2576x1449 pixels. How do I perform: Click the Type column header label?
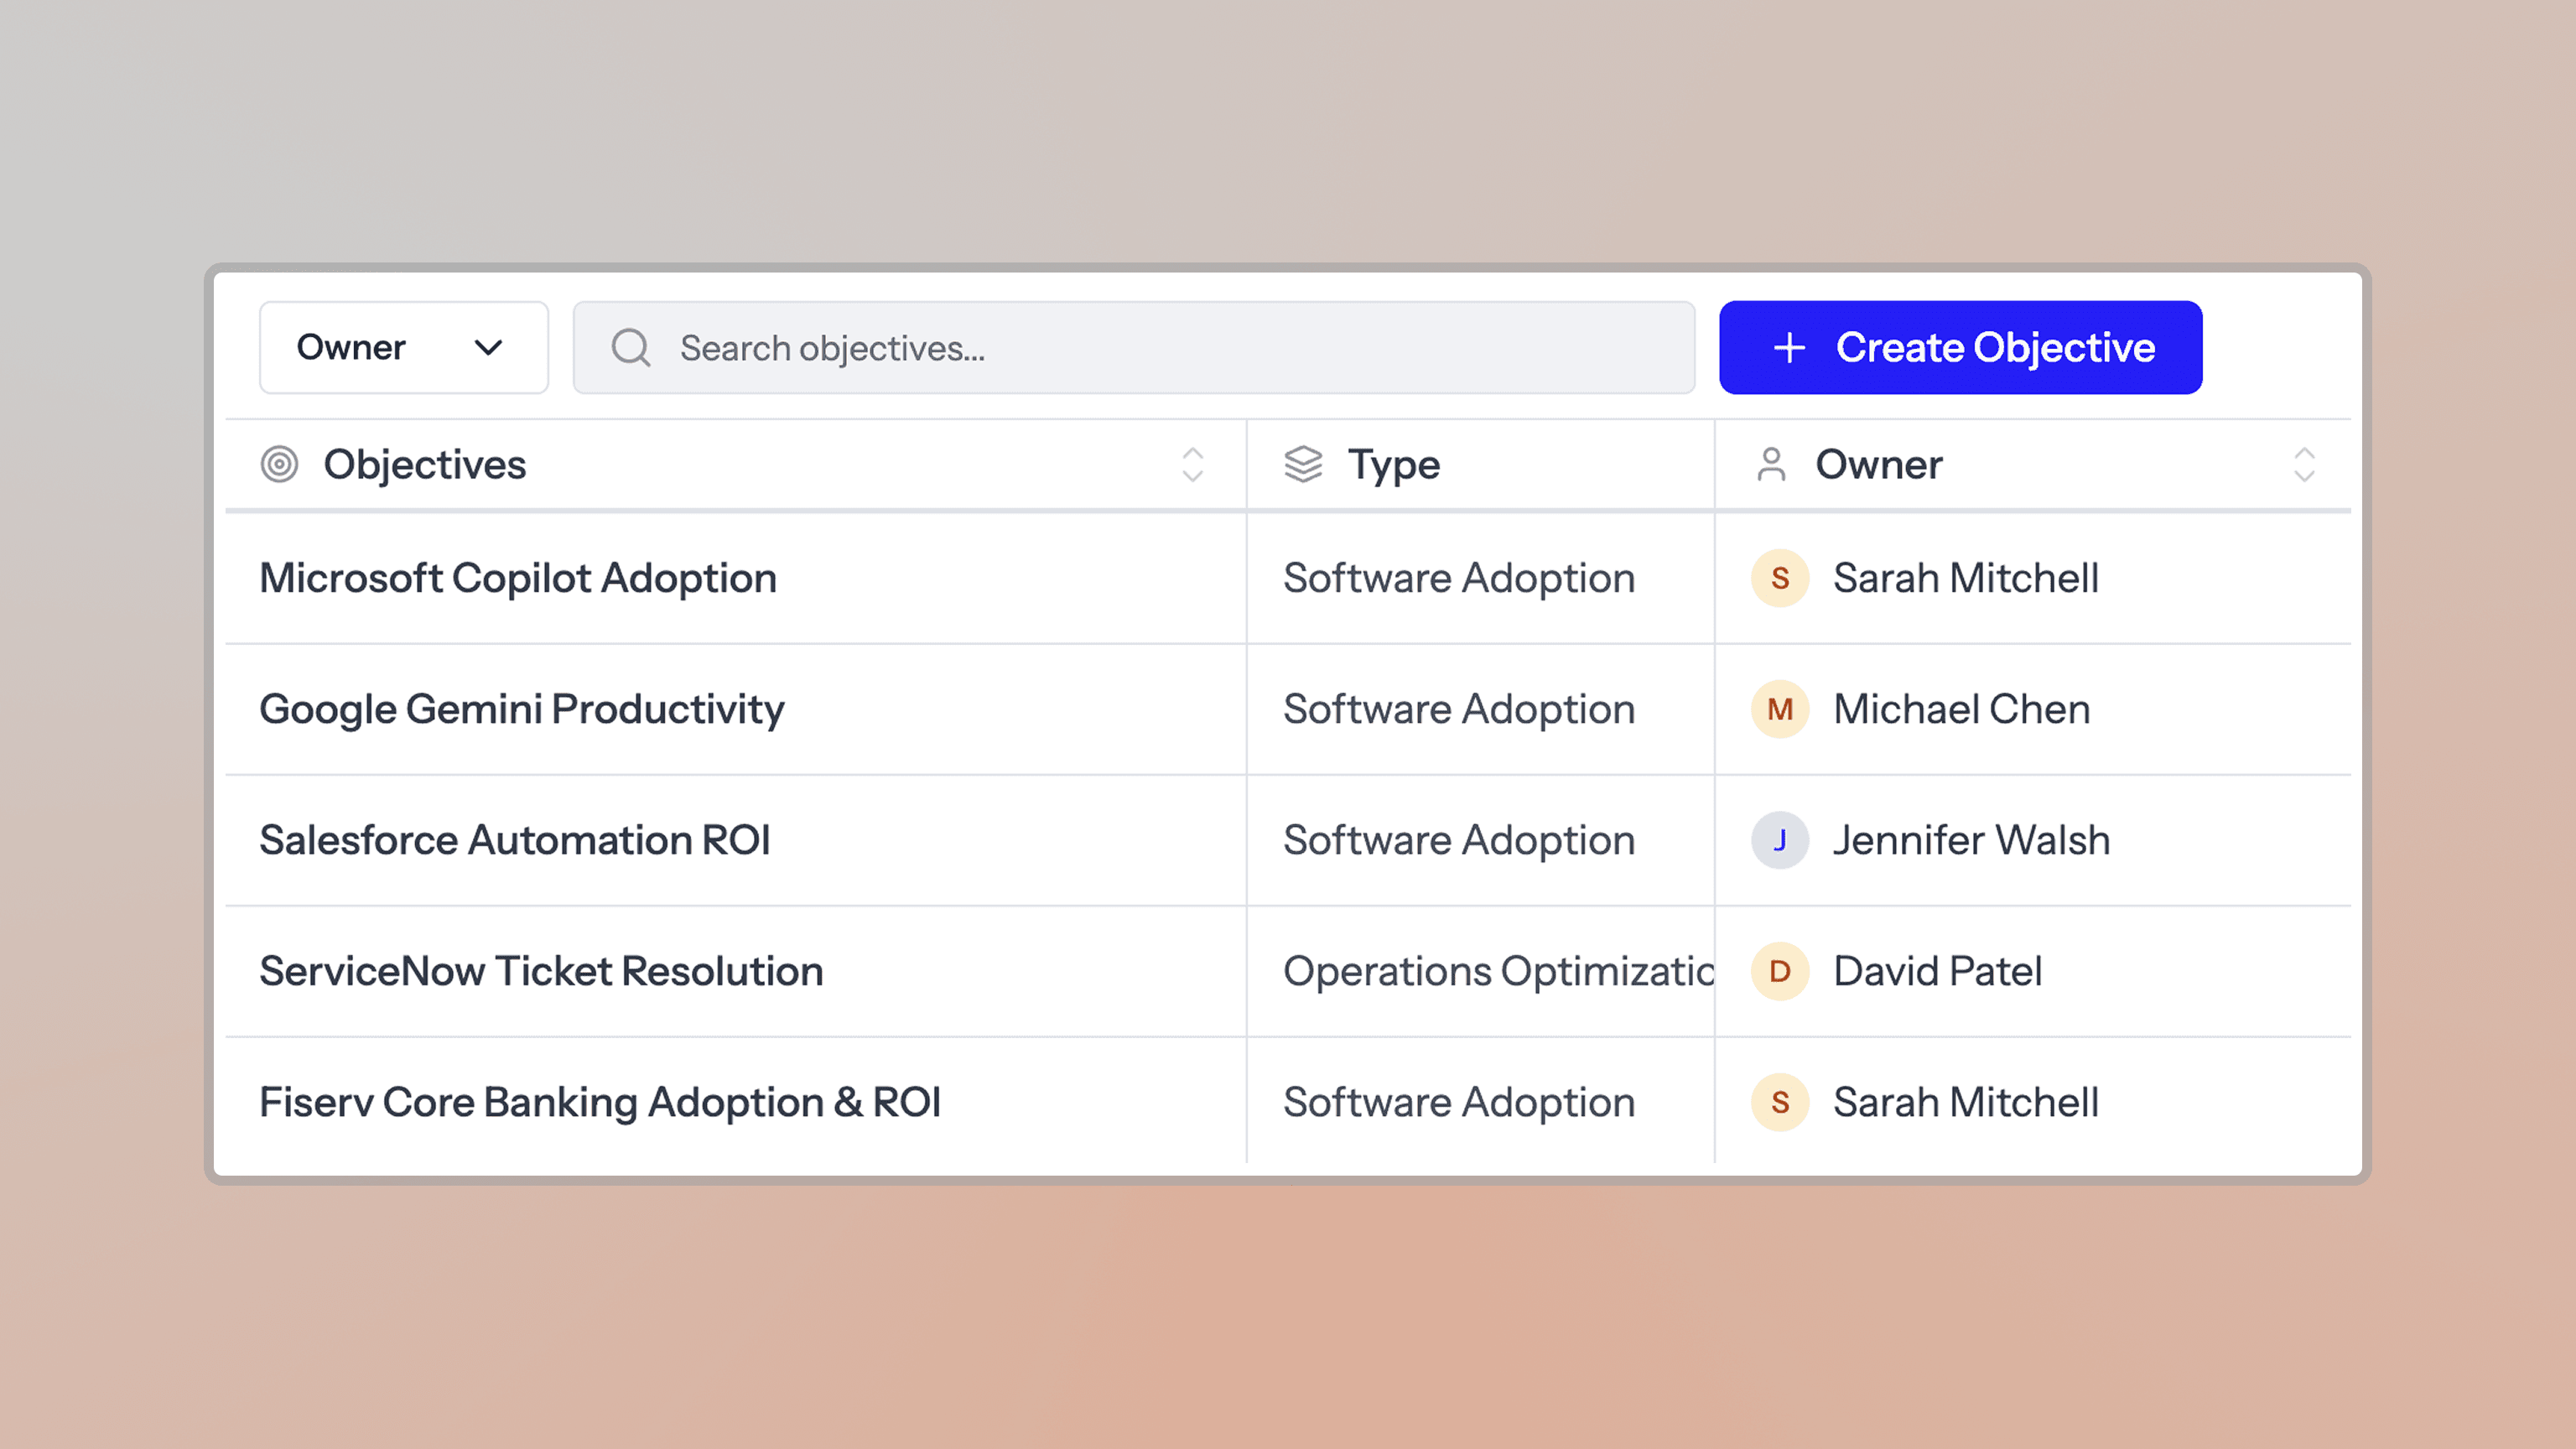(1394, 465)
